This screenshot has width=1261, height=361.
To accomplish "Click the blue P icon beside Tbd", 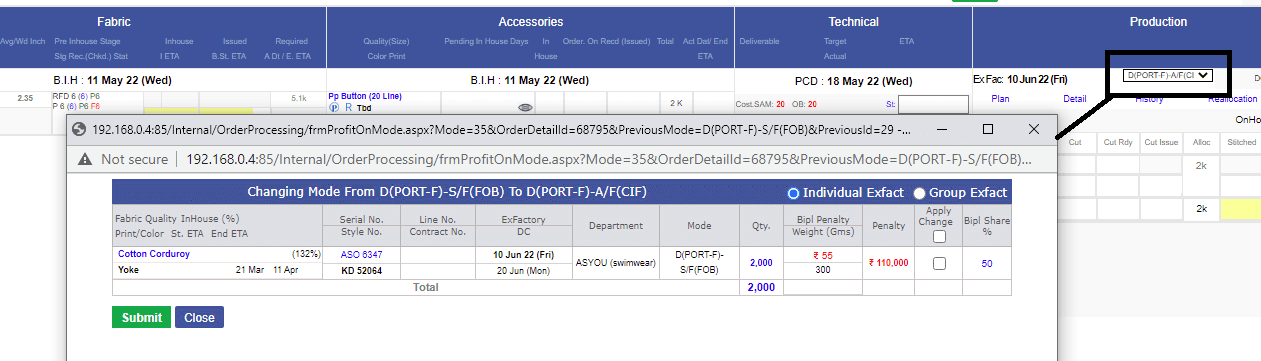I will coord(333,107).
